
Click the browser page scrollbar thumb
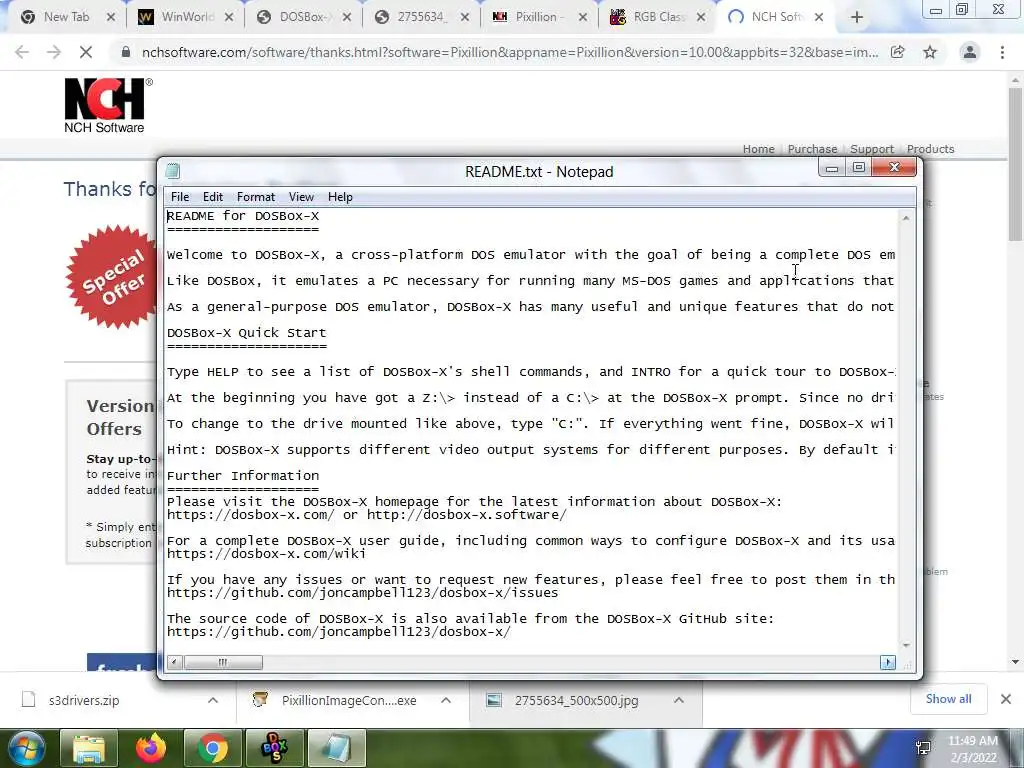pos(1015,163)
